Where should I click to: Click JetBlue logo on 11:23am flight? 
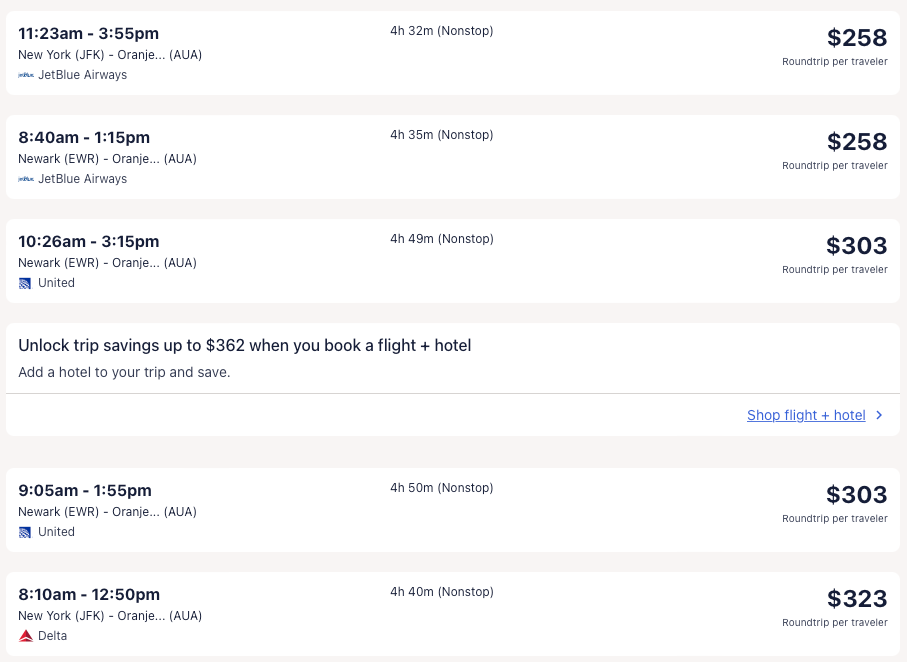[26, 75]
